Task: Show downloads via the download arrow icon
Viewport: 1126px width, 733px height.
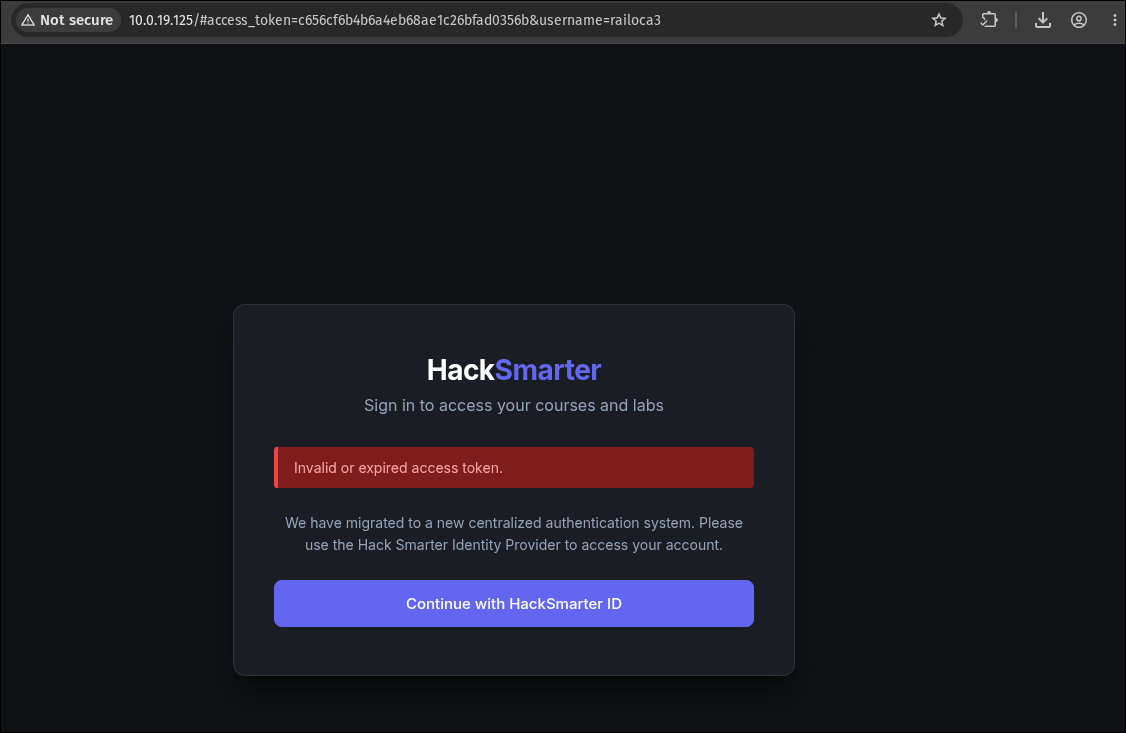Action: tap(1043, 20)
